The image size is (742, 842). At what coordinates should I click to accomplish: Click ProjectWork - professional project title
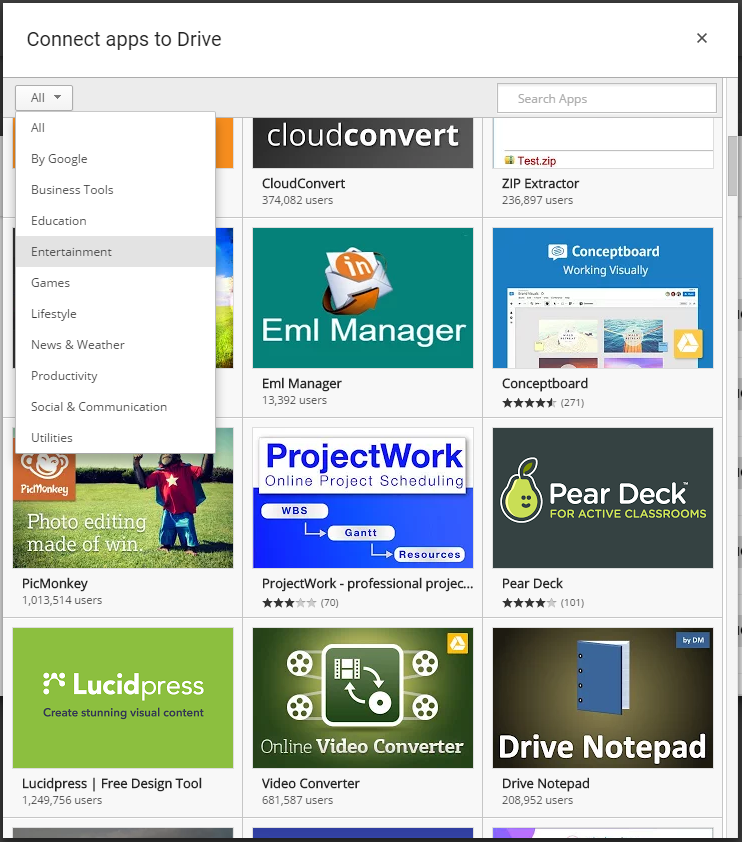[x=368, y=584]
